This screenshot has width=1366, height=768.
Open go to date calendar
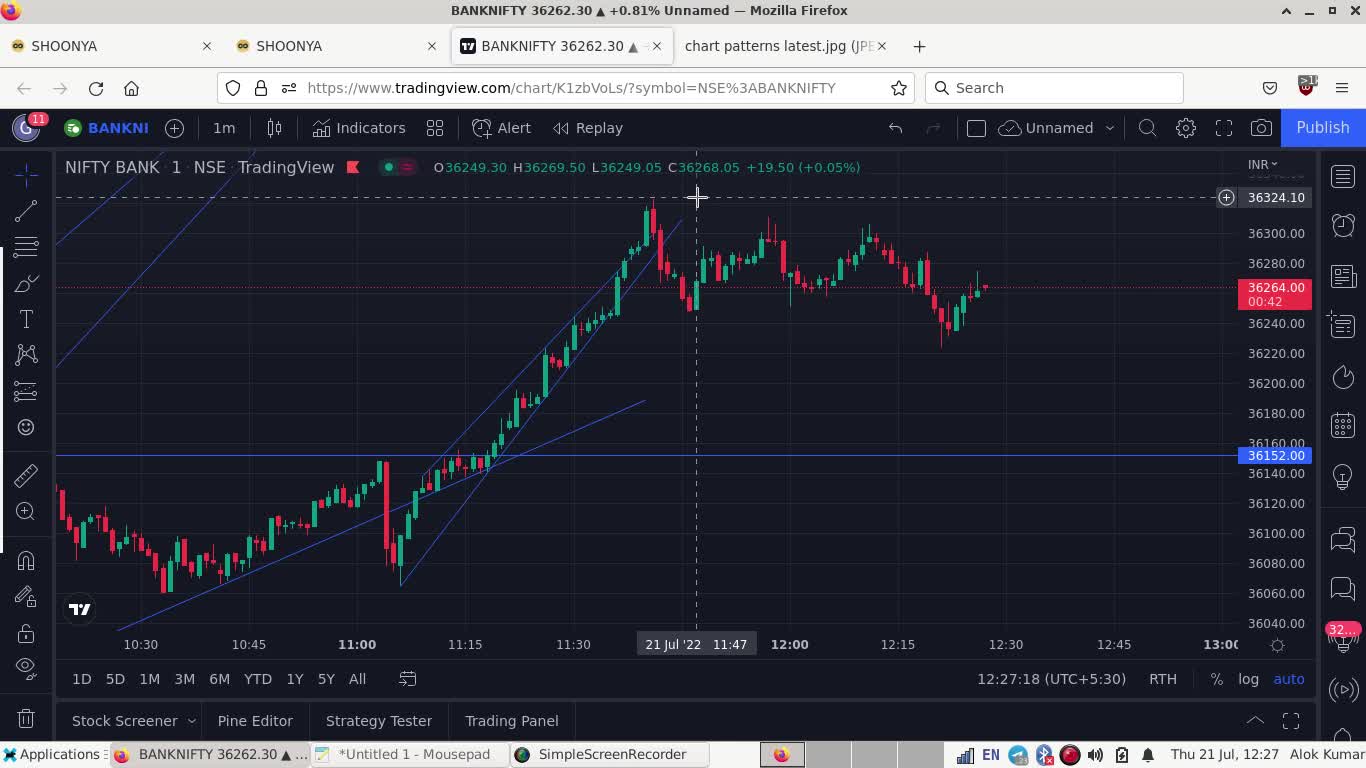408,679
